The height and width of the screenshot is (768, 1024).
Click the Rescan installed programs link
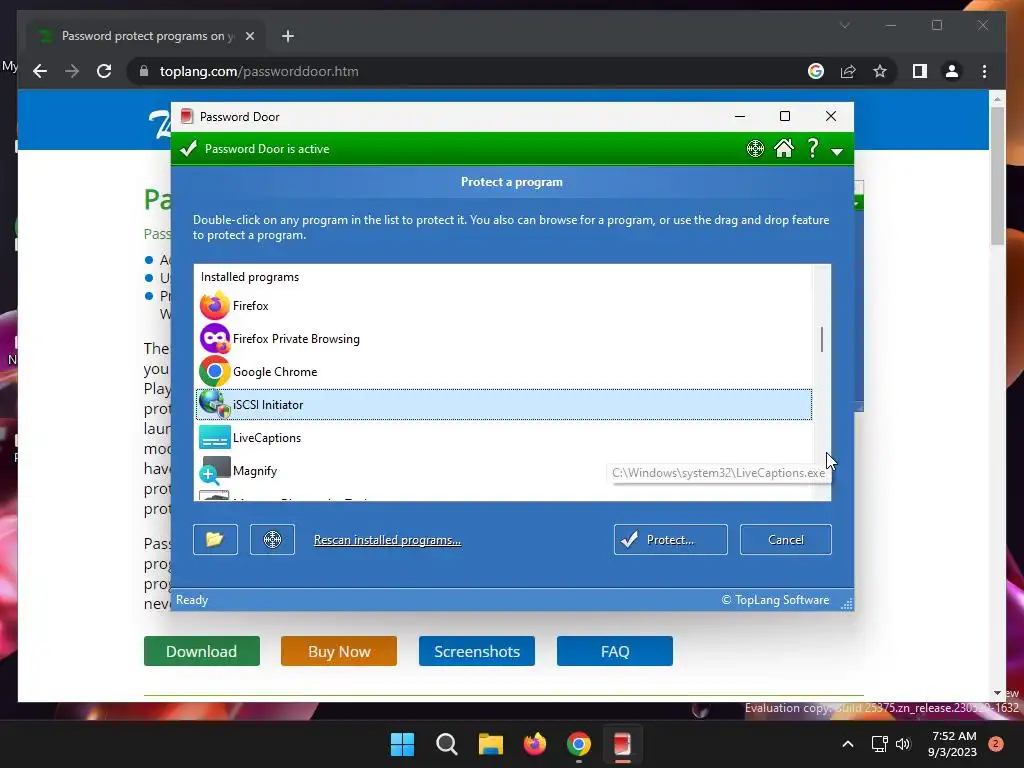[x=387, y=540]
